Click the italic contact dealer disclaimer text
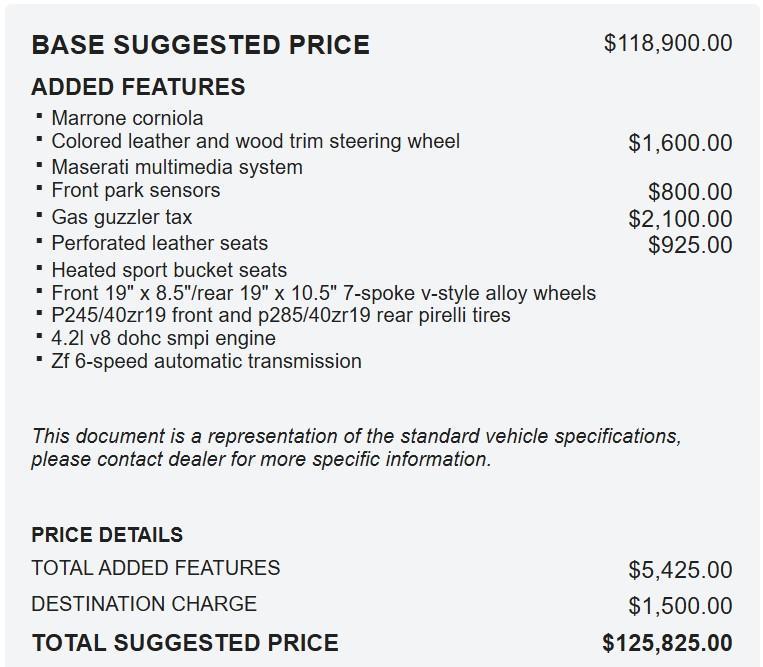This screenshot has width=763, height=667. coord(356,448)
